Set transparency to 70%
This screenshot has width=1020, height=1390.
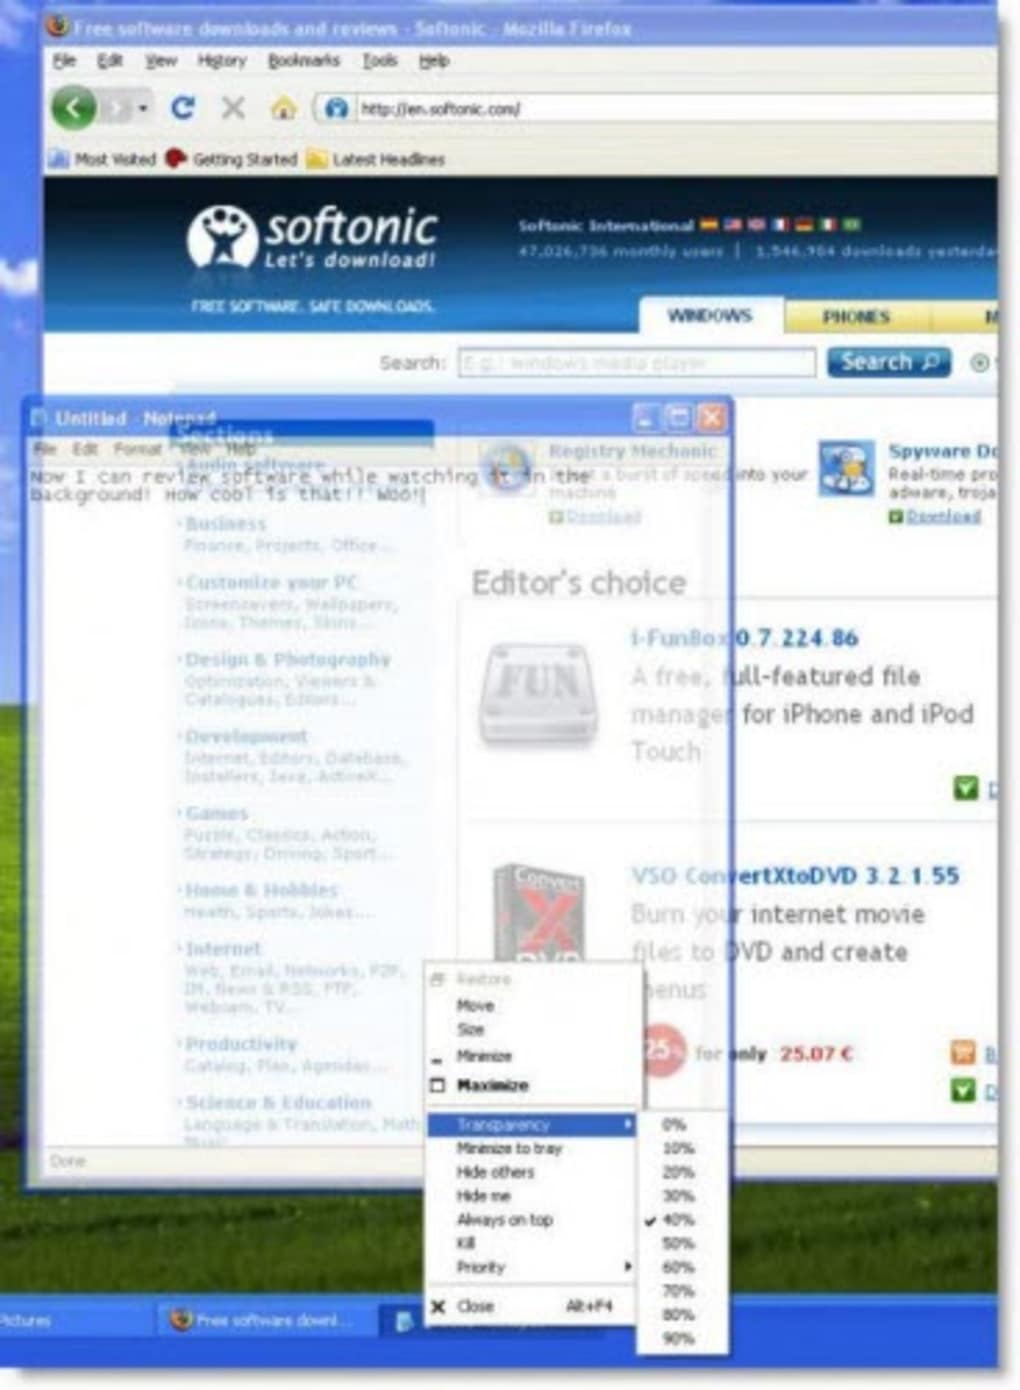coord(677,1291)
